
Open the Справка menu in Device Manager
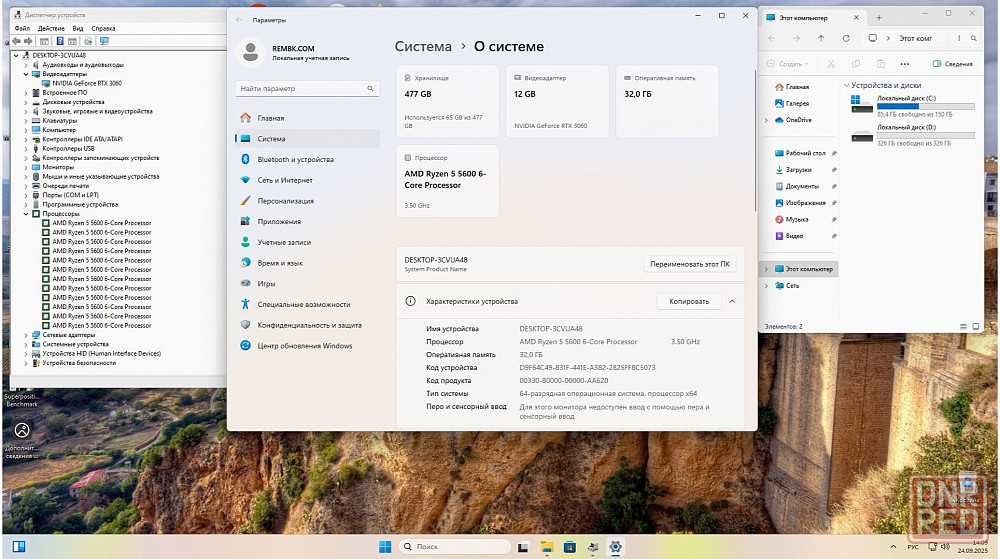[x=103, y=28]
